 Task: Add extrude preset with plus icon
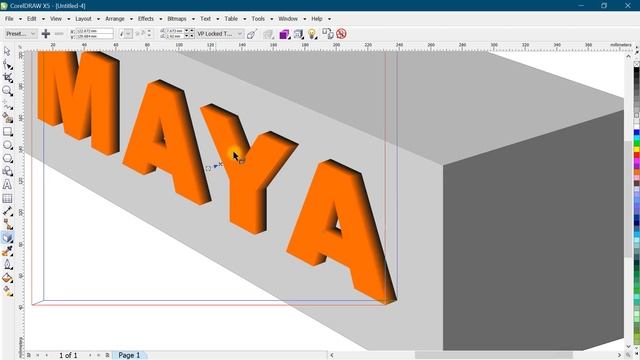46,34
